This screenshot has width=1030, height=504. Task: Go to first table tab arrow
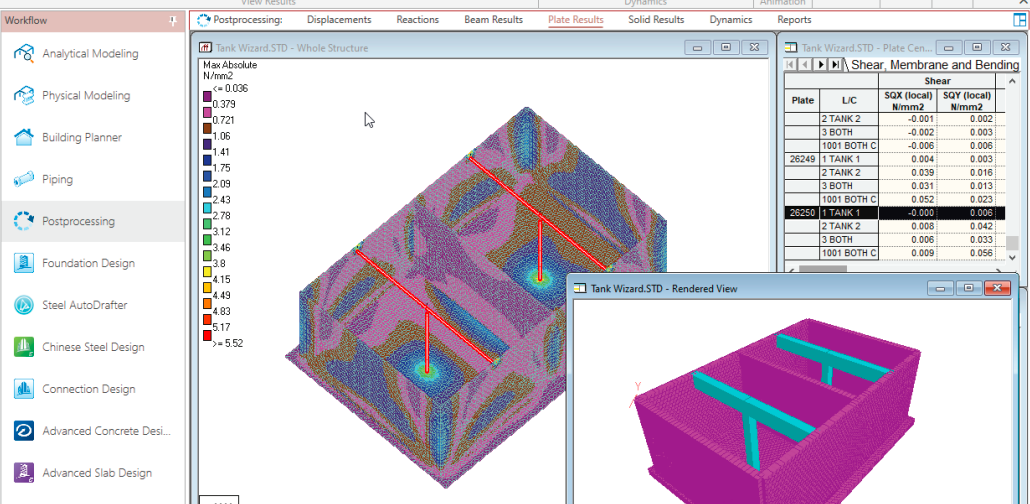[x=791, y=64]
